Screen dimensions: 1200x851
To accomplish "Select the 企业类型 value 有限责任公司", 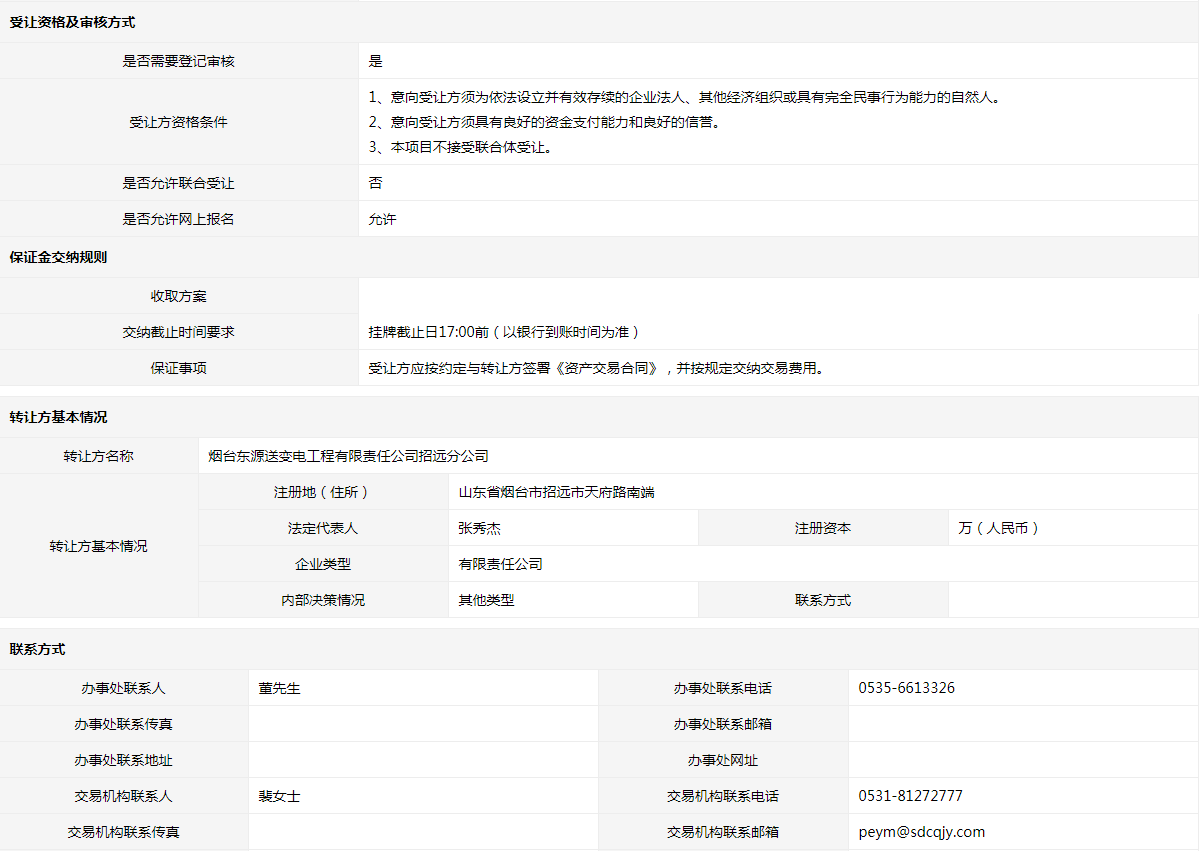I will point(500,564).
